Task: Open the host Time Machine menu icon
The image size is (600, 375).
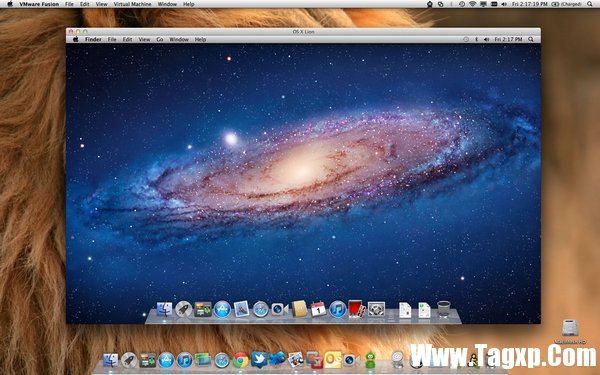Action: (462, 4)
